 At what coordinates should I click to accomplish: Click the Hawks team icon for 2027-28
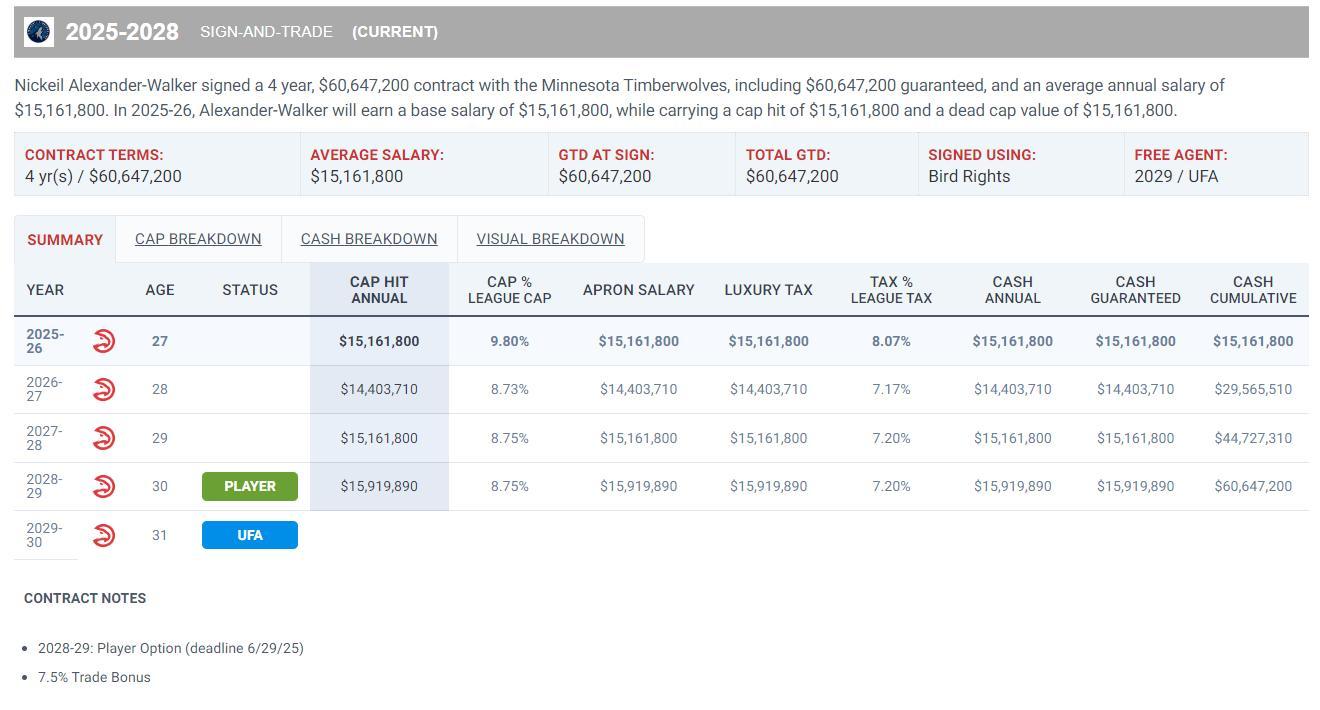tap(103, 438)
